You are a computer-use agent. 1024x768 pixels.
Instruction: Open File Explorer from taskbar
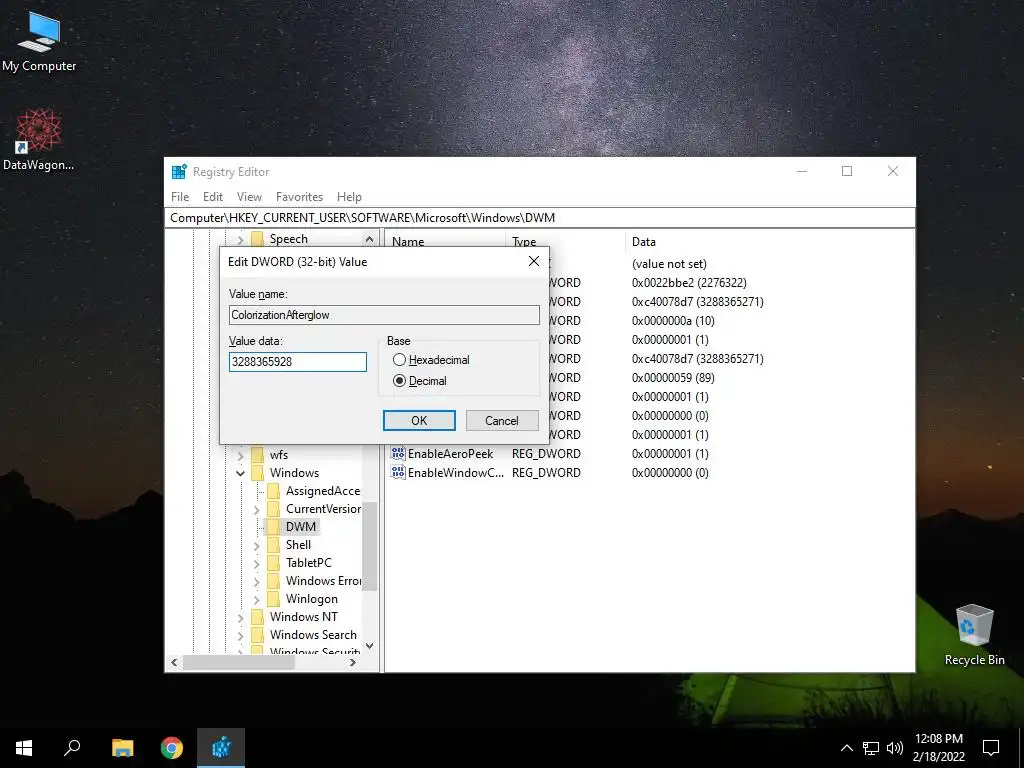(x=122, y=748)
